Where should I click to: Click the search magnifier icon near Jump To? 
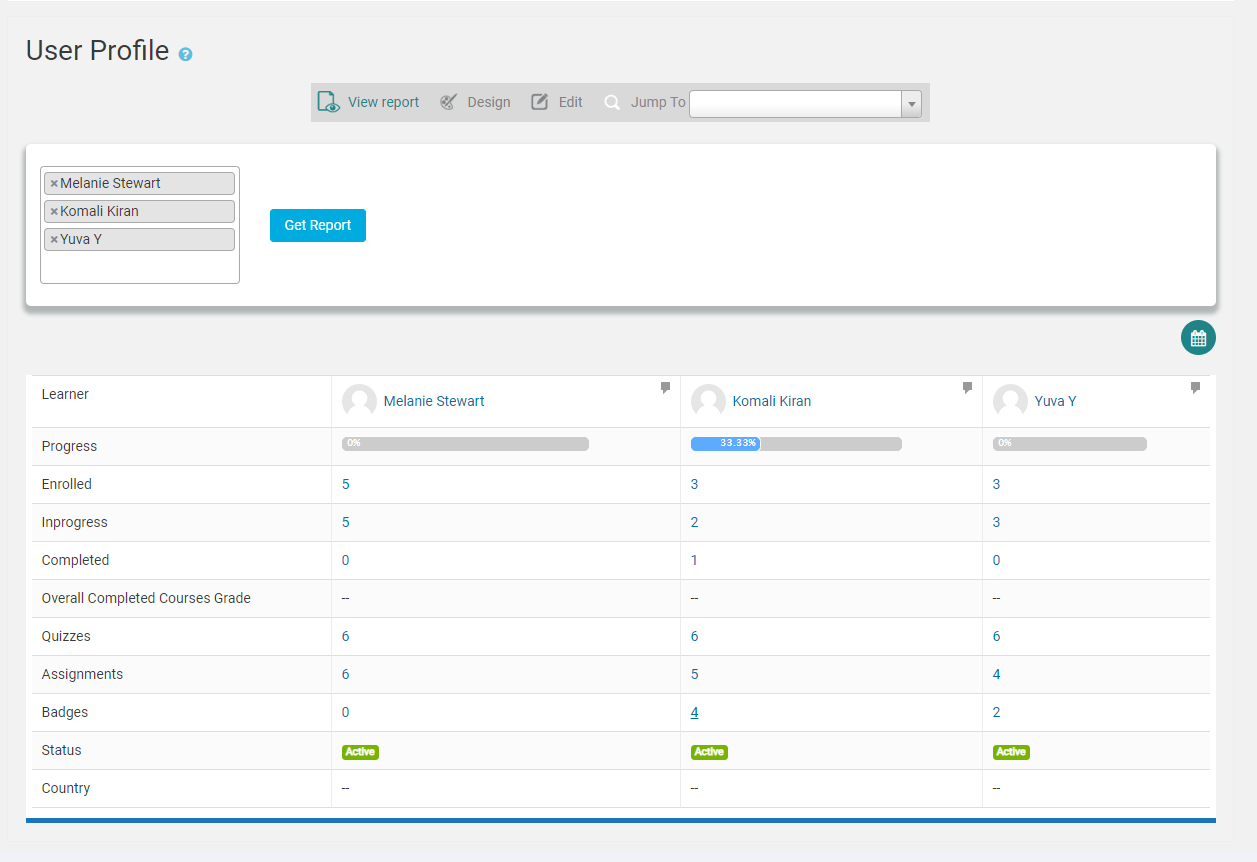[612, 102]
